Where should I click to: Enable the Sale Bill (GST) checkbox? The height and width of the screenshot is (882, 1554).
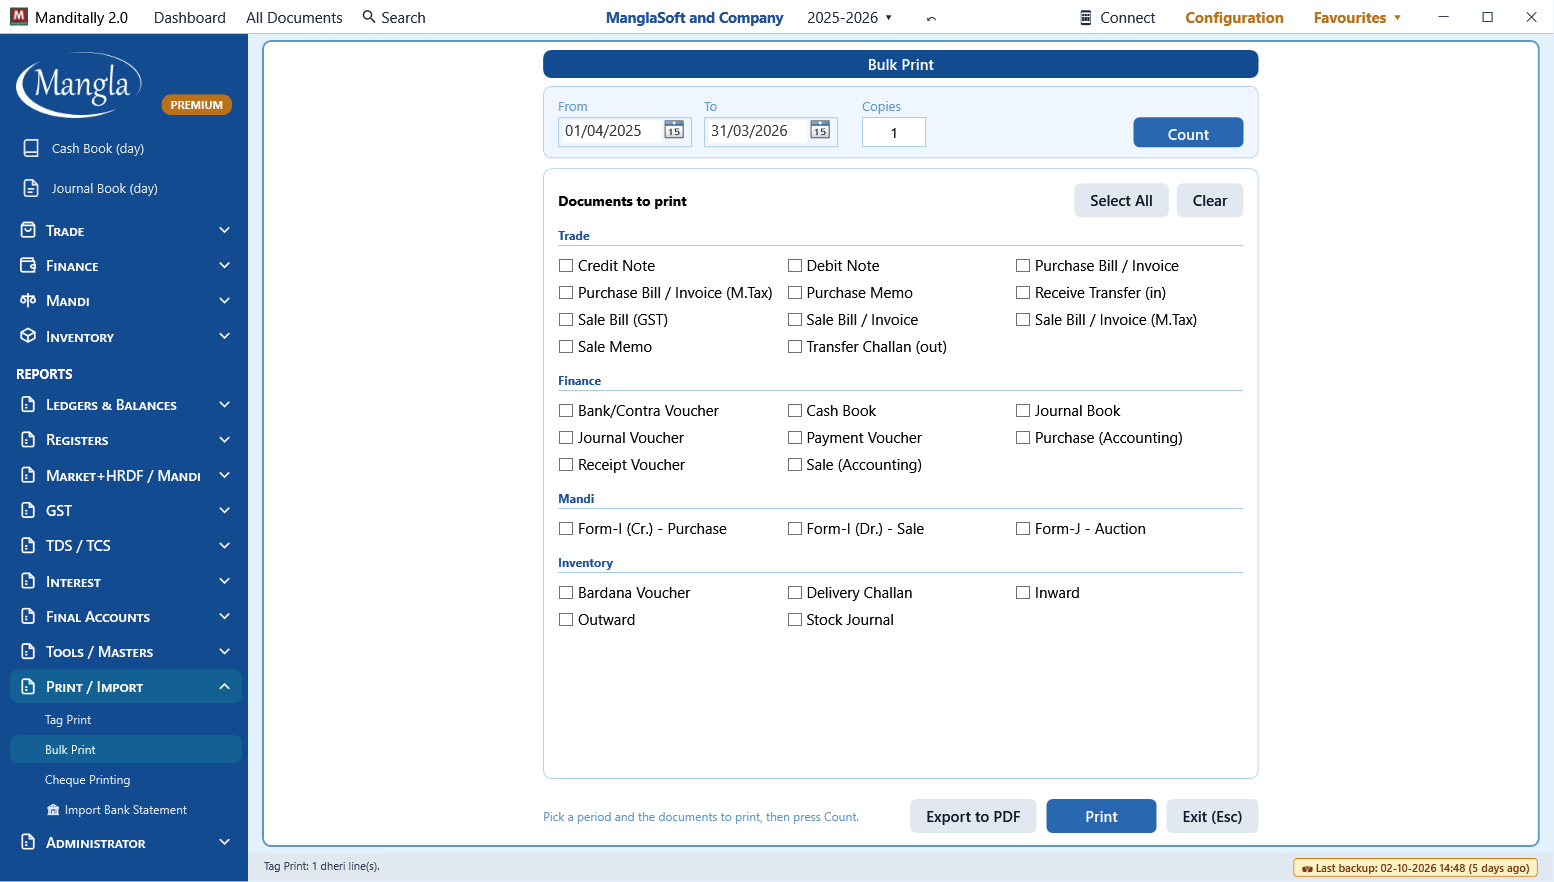click(566, 320)
